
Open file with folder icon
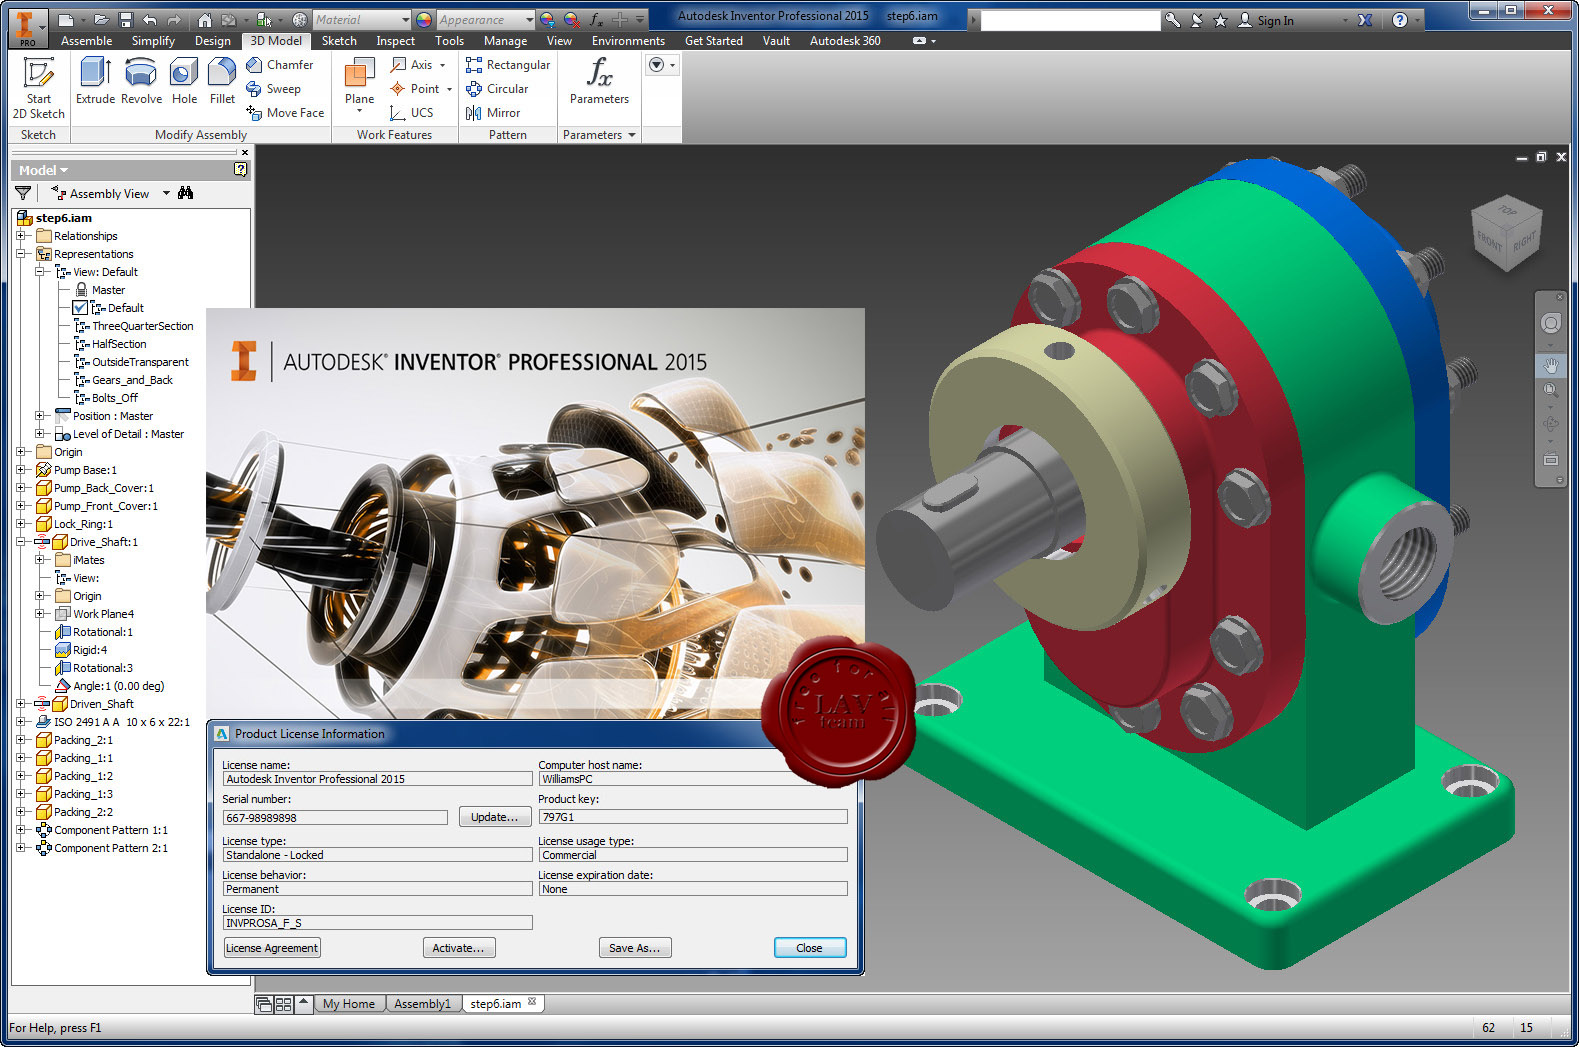101,20
